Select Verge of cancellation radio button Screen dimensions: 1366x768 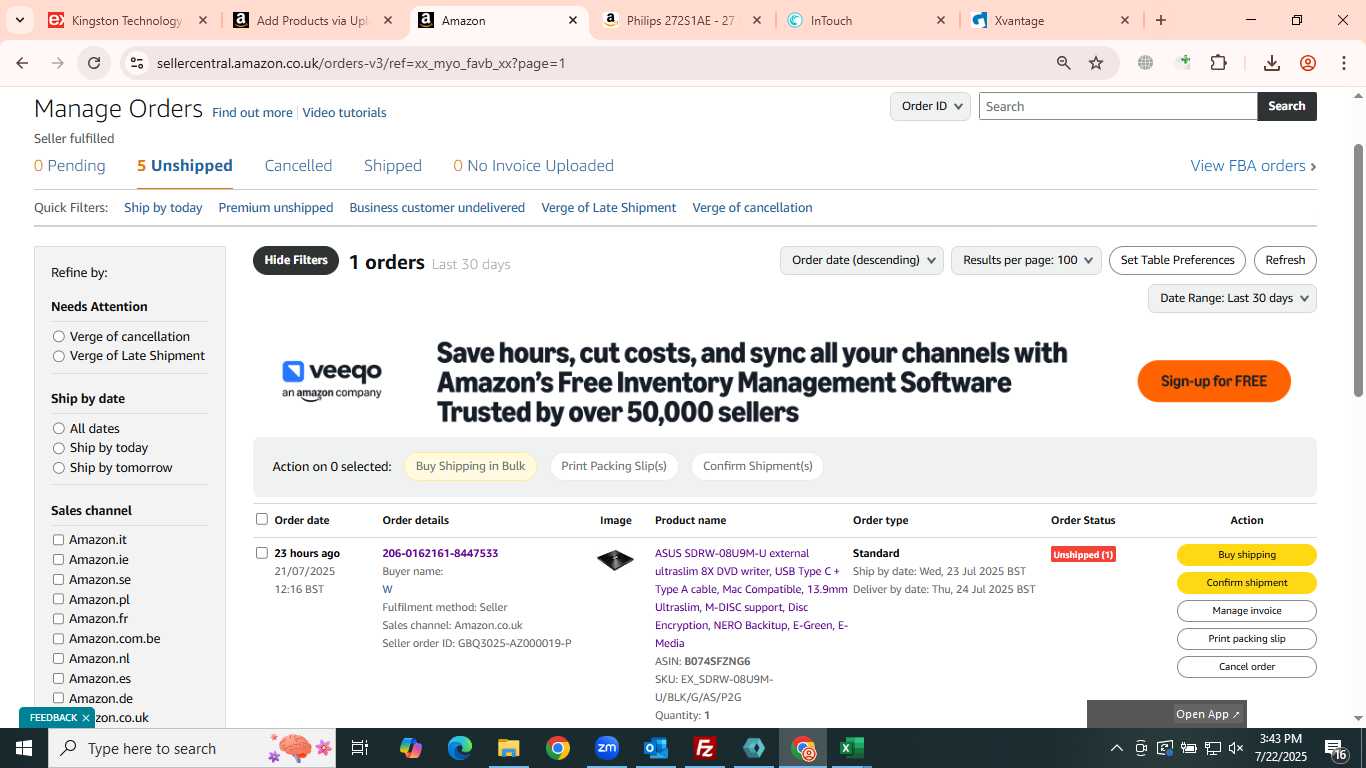click(x=59, y=337)
